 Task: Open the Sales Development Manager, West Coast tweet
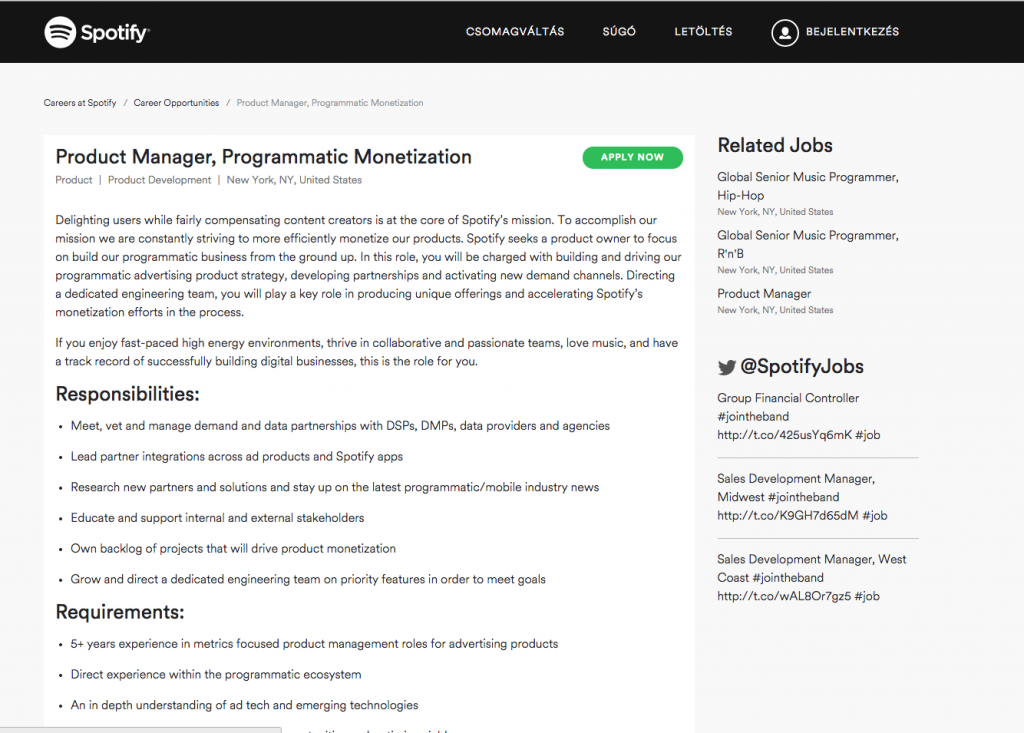click(812, 578)
